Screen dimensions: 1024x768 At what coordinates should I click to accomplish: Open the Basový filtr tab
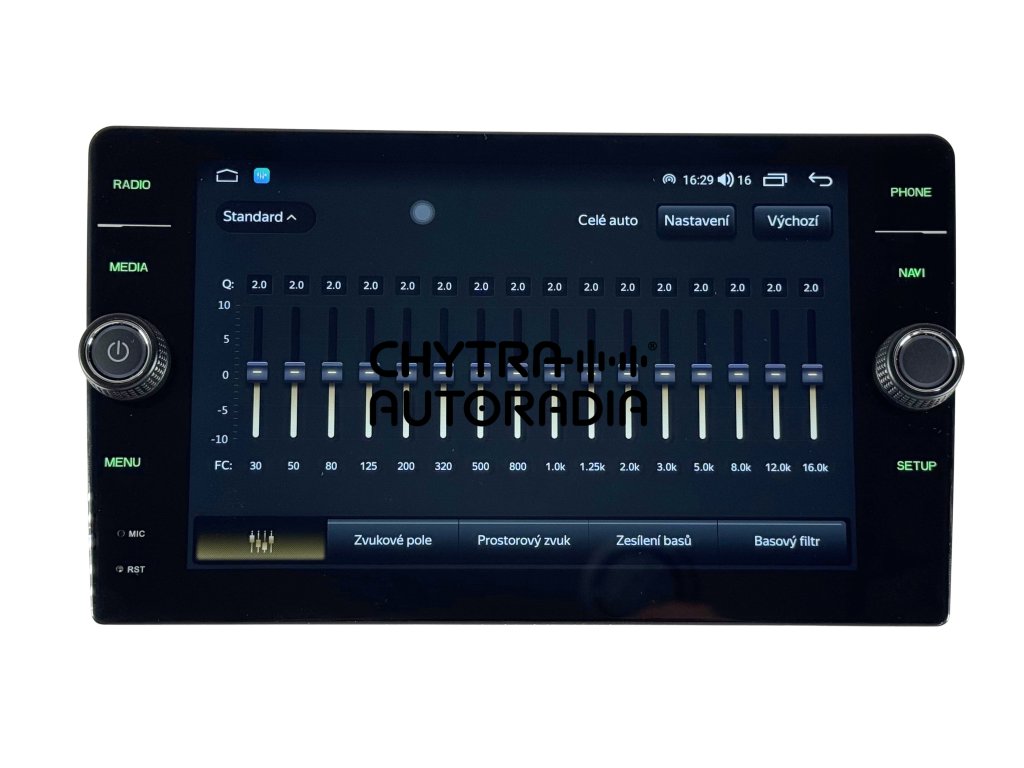(786, 541)
